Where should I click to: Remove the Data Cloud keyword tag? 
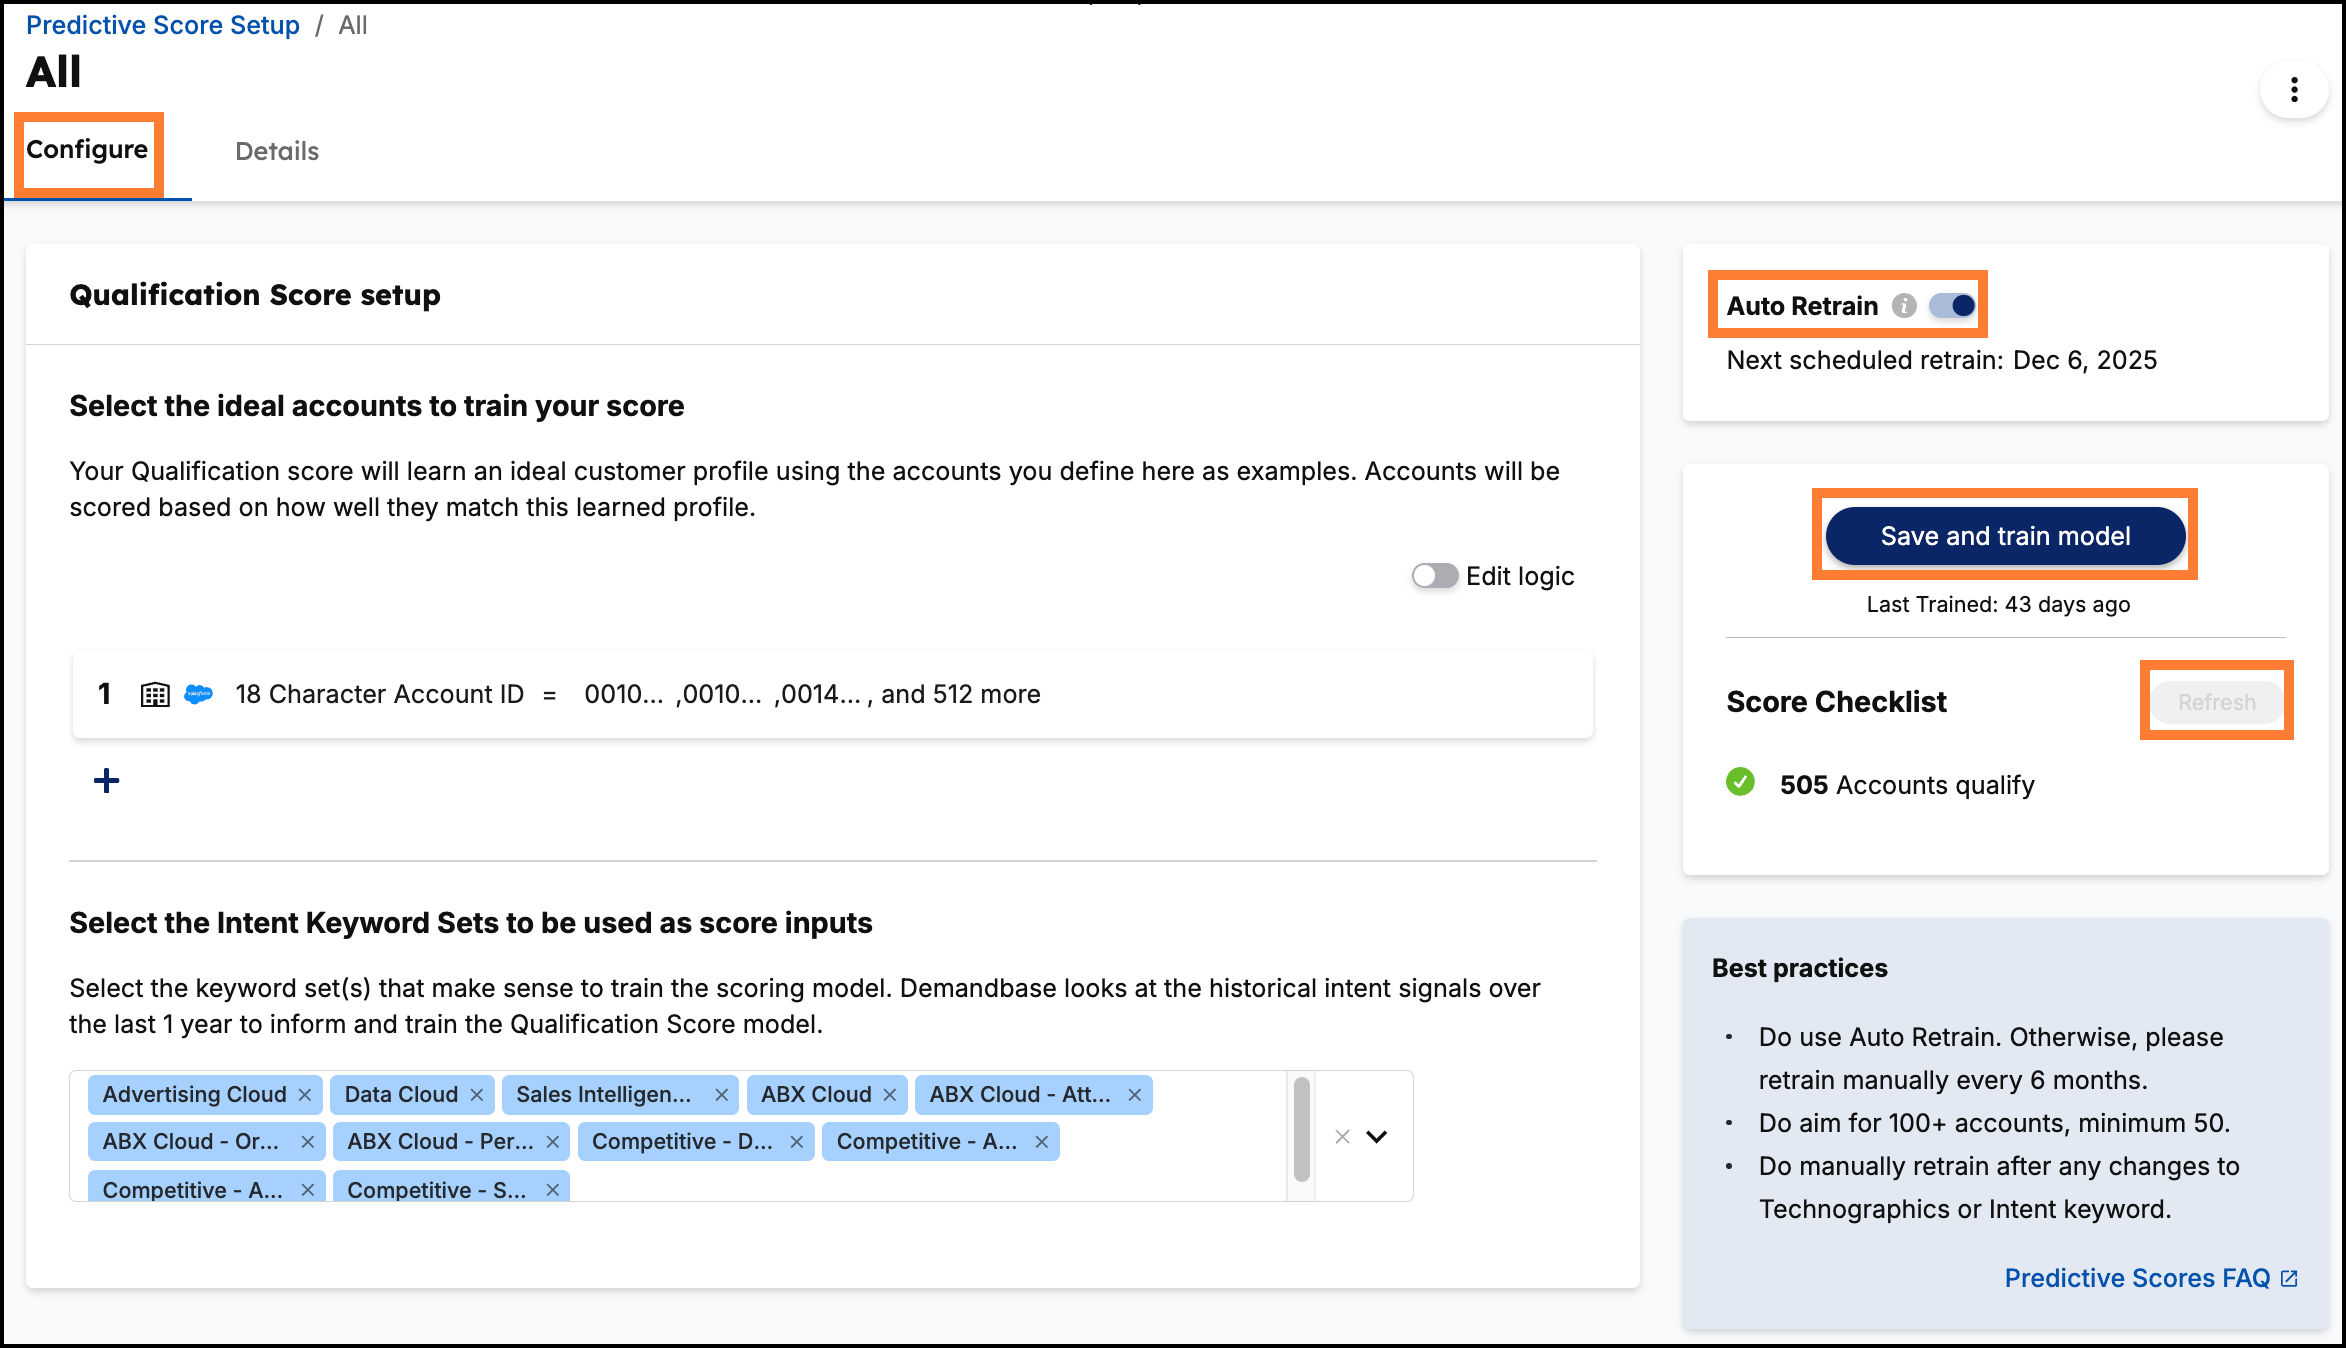point(477,1095)
